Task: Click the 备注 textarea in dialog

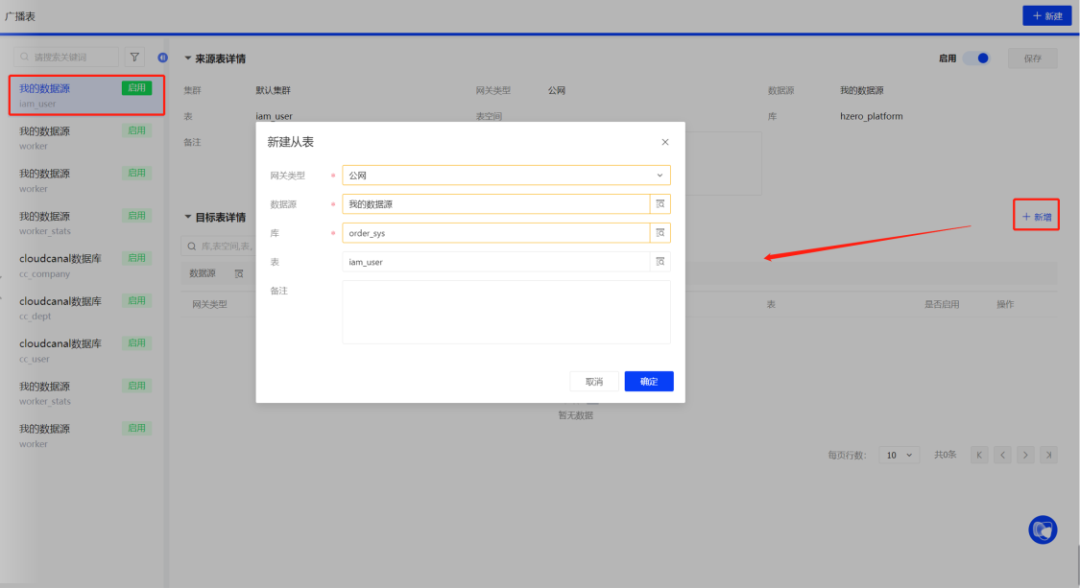Action: 506,312
